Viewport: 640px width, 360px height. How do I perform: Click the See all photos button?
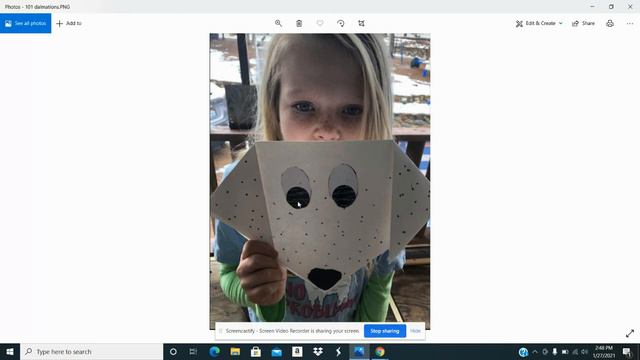point(26,23)
